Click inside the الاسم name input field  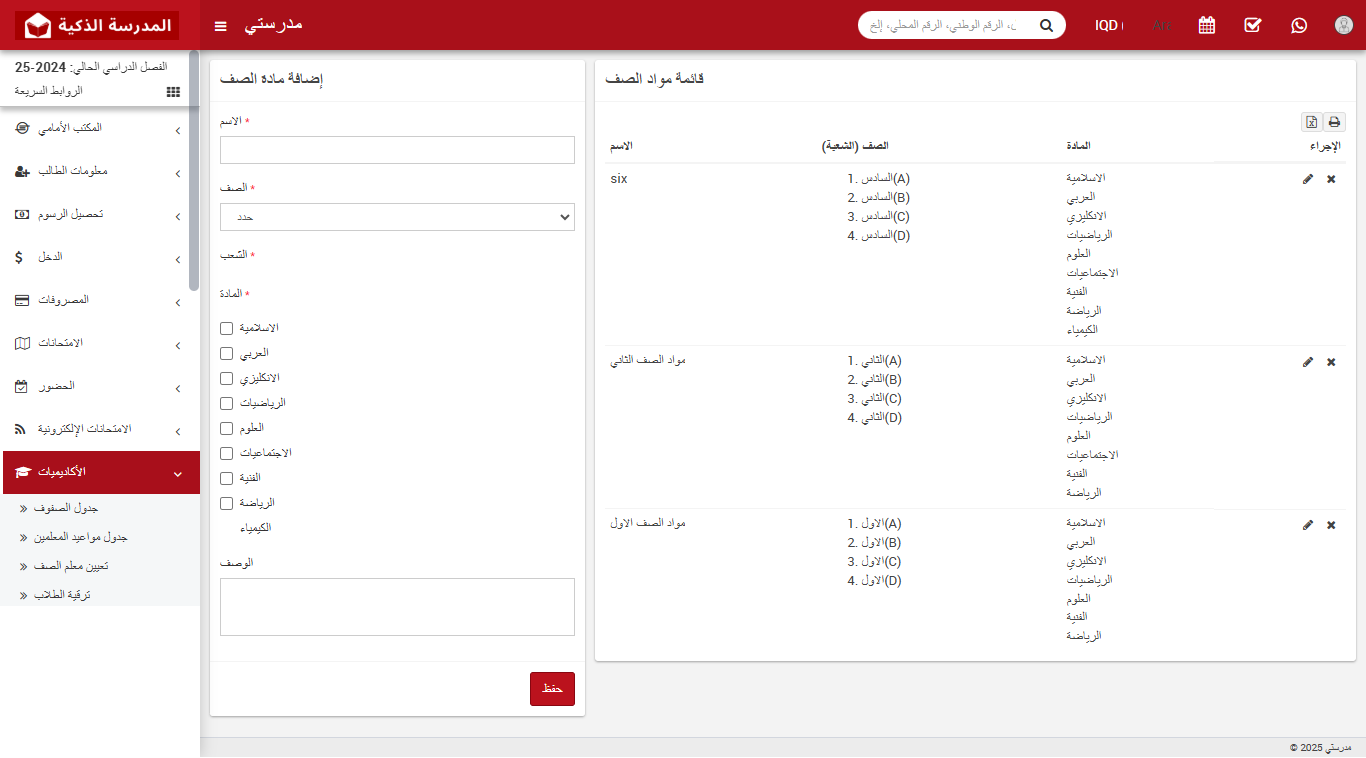click(396, 149)
